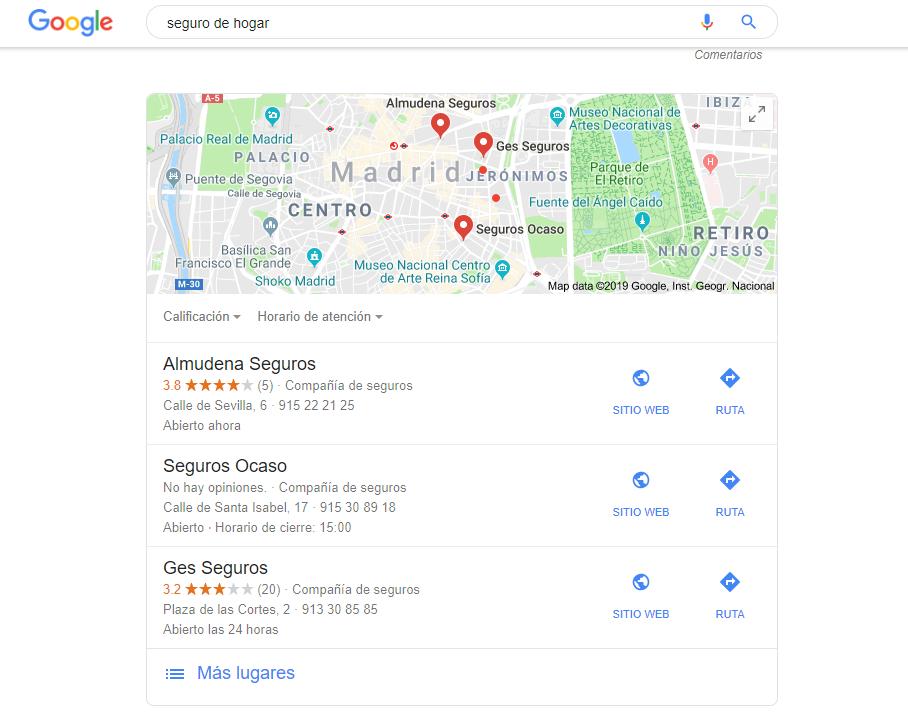This screenshot has width=908, height=723.
Task: Click into the search field with 'seguro de hogar'
Action: [423, 23]
